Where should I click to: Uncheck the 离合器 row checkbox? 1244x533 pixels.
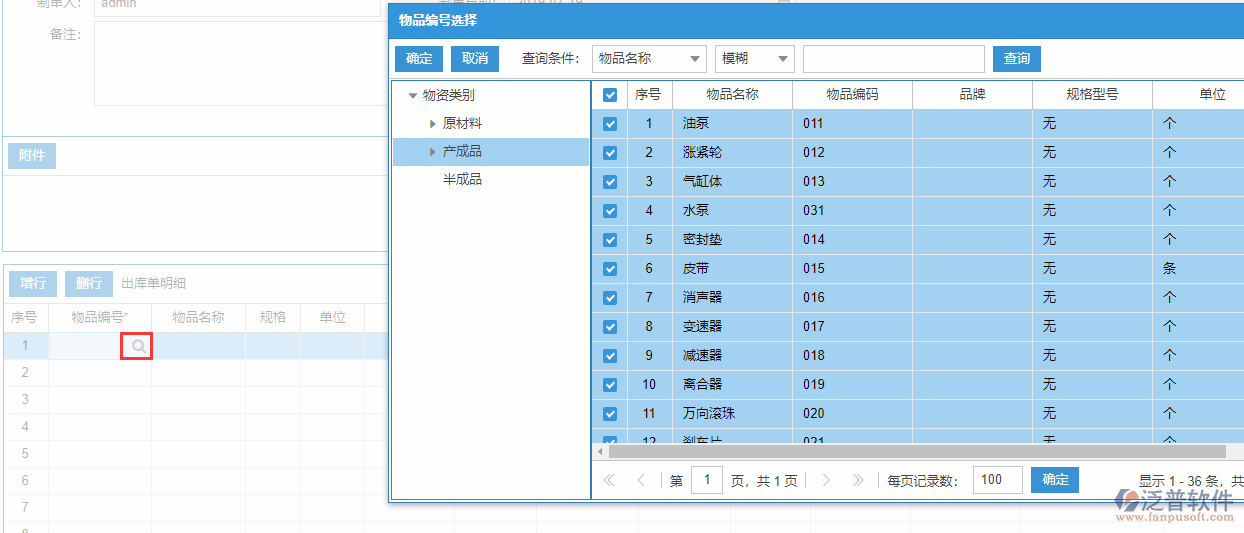(x=610, y=385)
